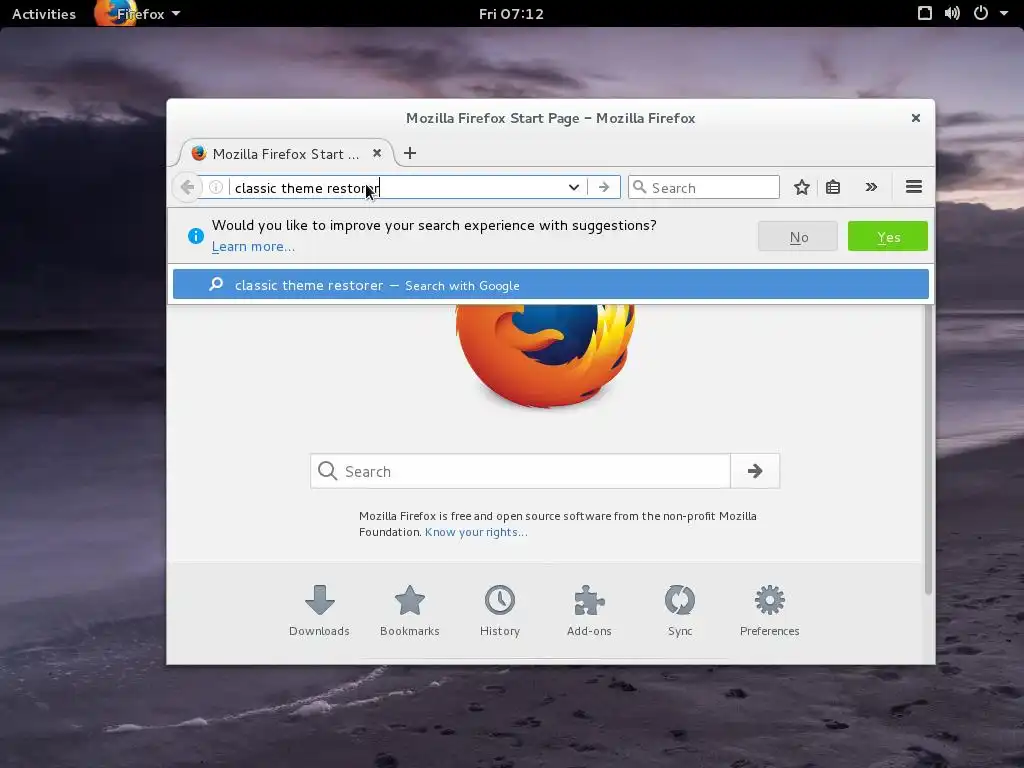Open Know your rights link

tap(476, 532)
